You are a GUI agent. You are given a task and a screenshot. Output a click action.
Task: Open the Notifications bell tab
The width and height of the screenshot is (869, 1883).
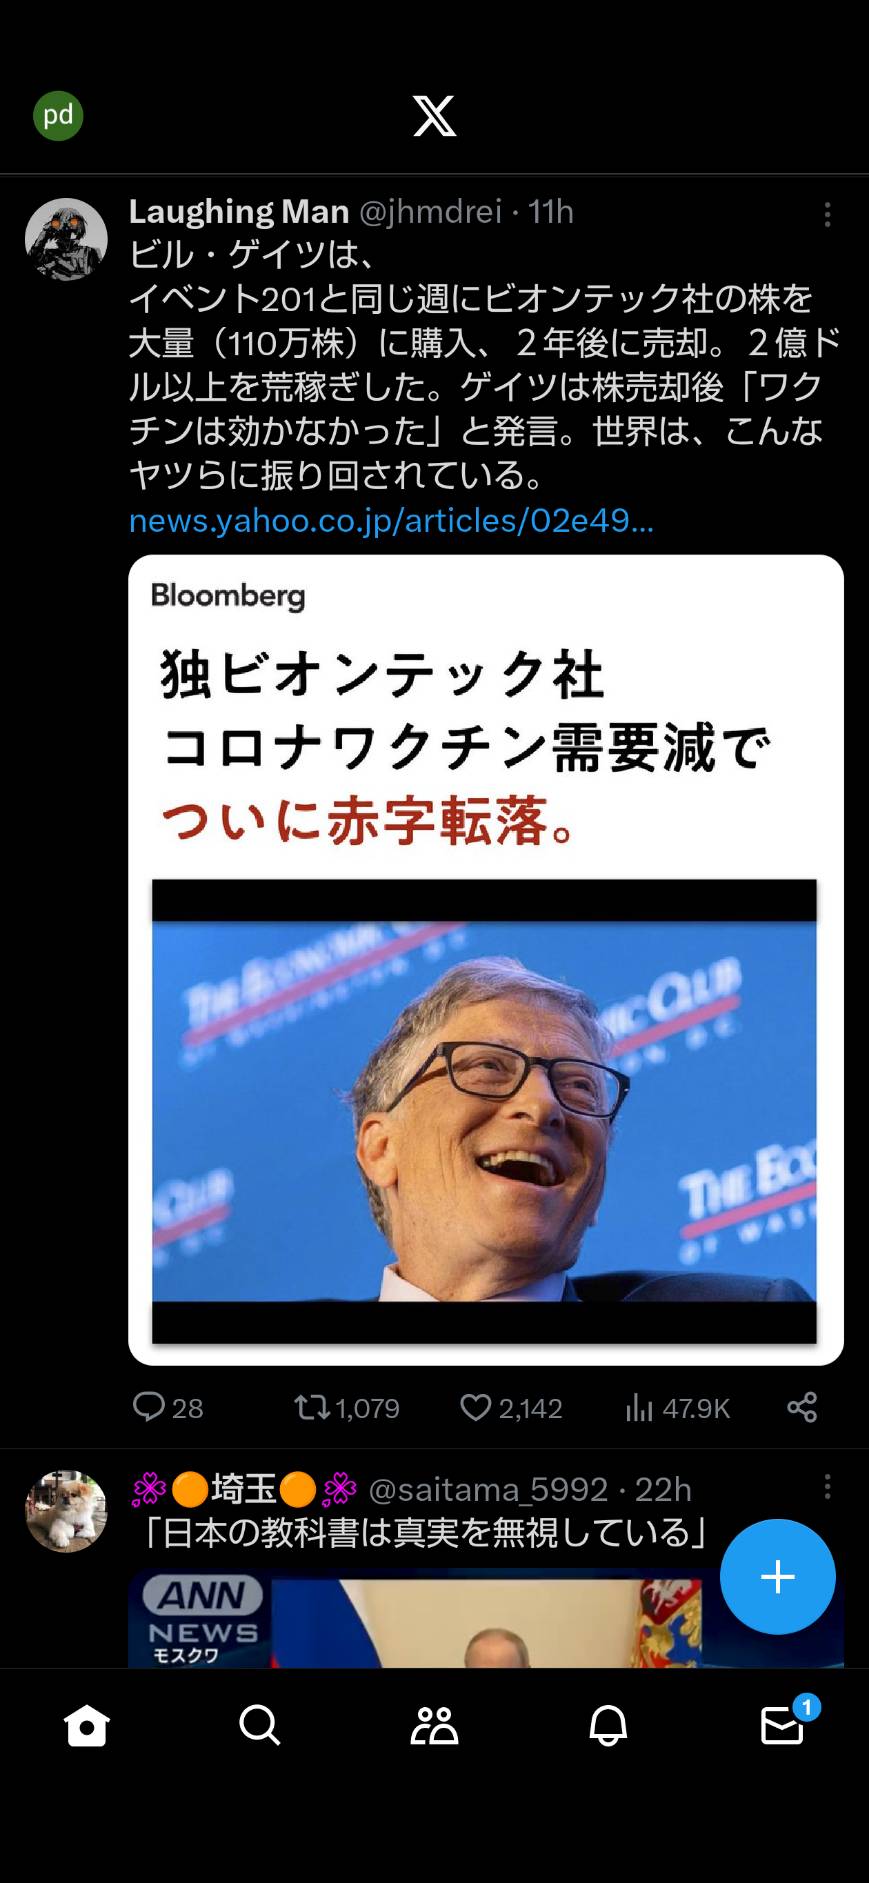coord(608,1725)
